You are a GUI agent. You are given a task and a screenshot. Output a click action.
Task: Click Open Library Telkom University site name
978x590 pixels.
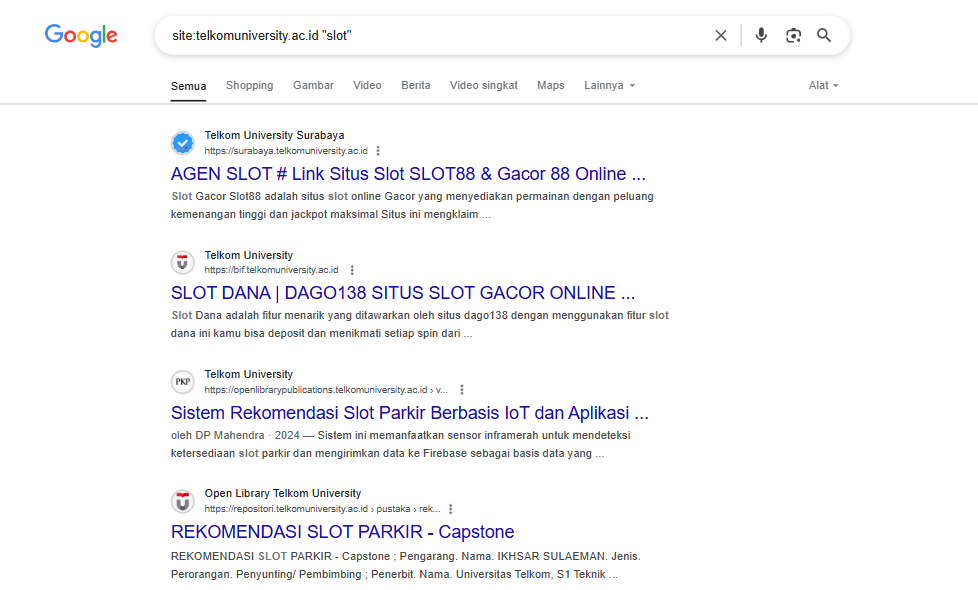283,493
